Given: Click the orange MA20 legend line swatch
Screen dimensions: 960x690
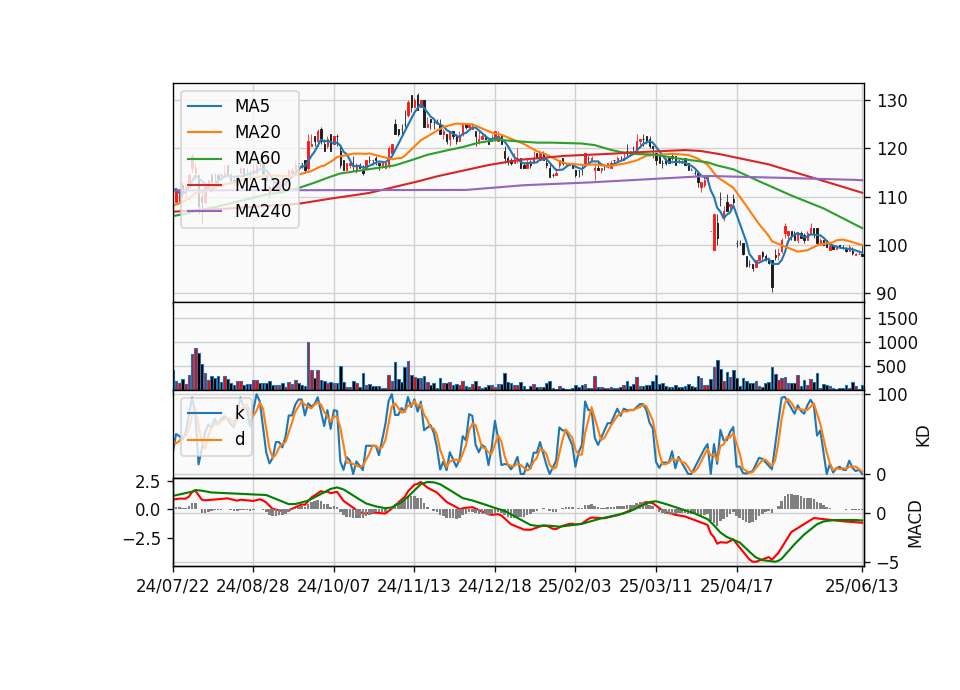Looking at the screenshot, I should (204, 132).
